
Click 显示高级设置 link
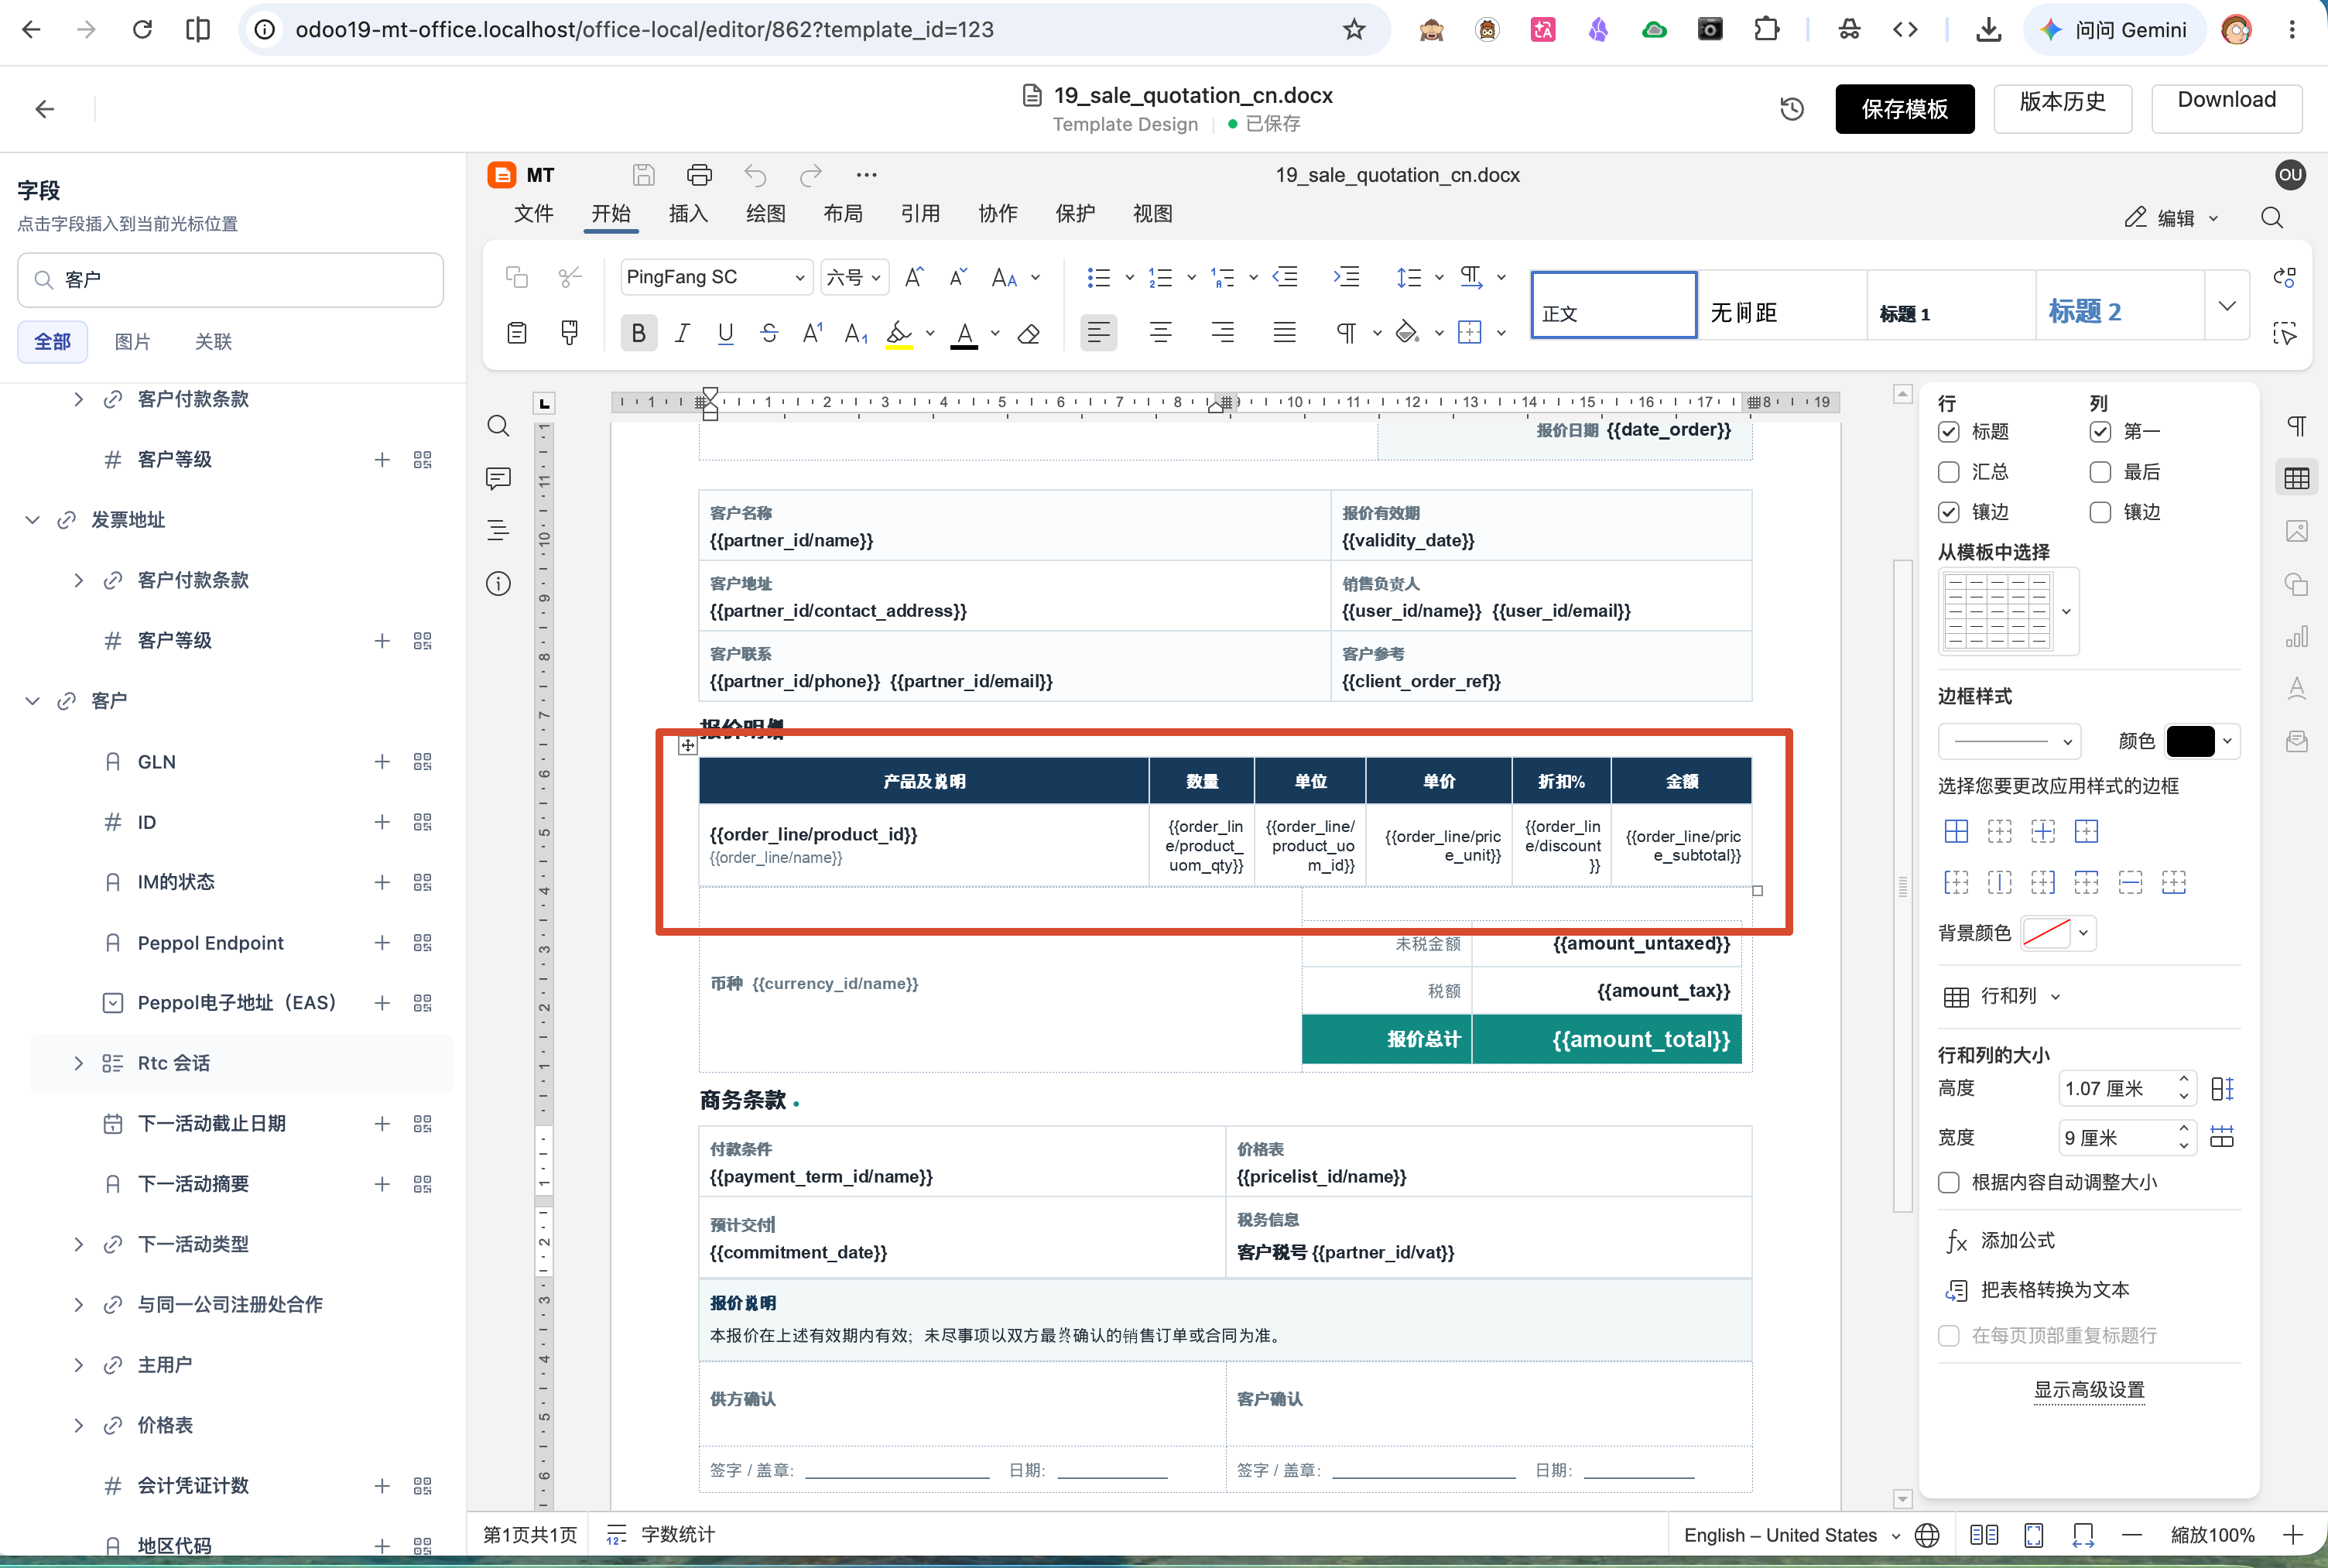pyautogui.click(x=2089, y=1390)
